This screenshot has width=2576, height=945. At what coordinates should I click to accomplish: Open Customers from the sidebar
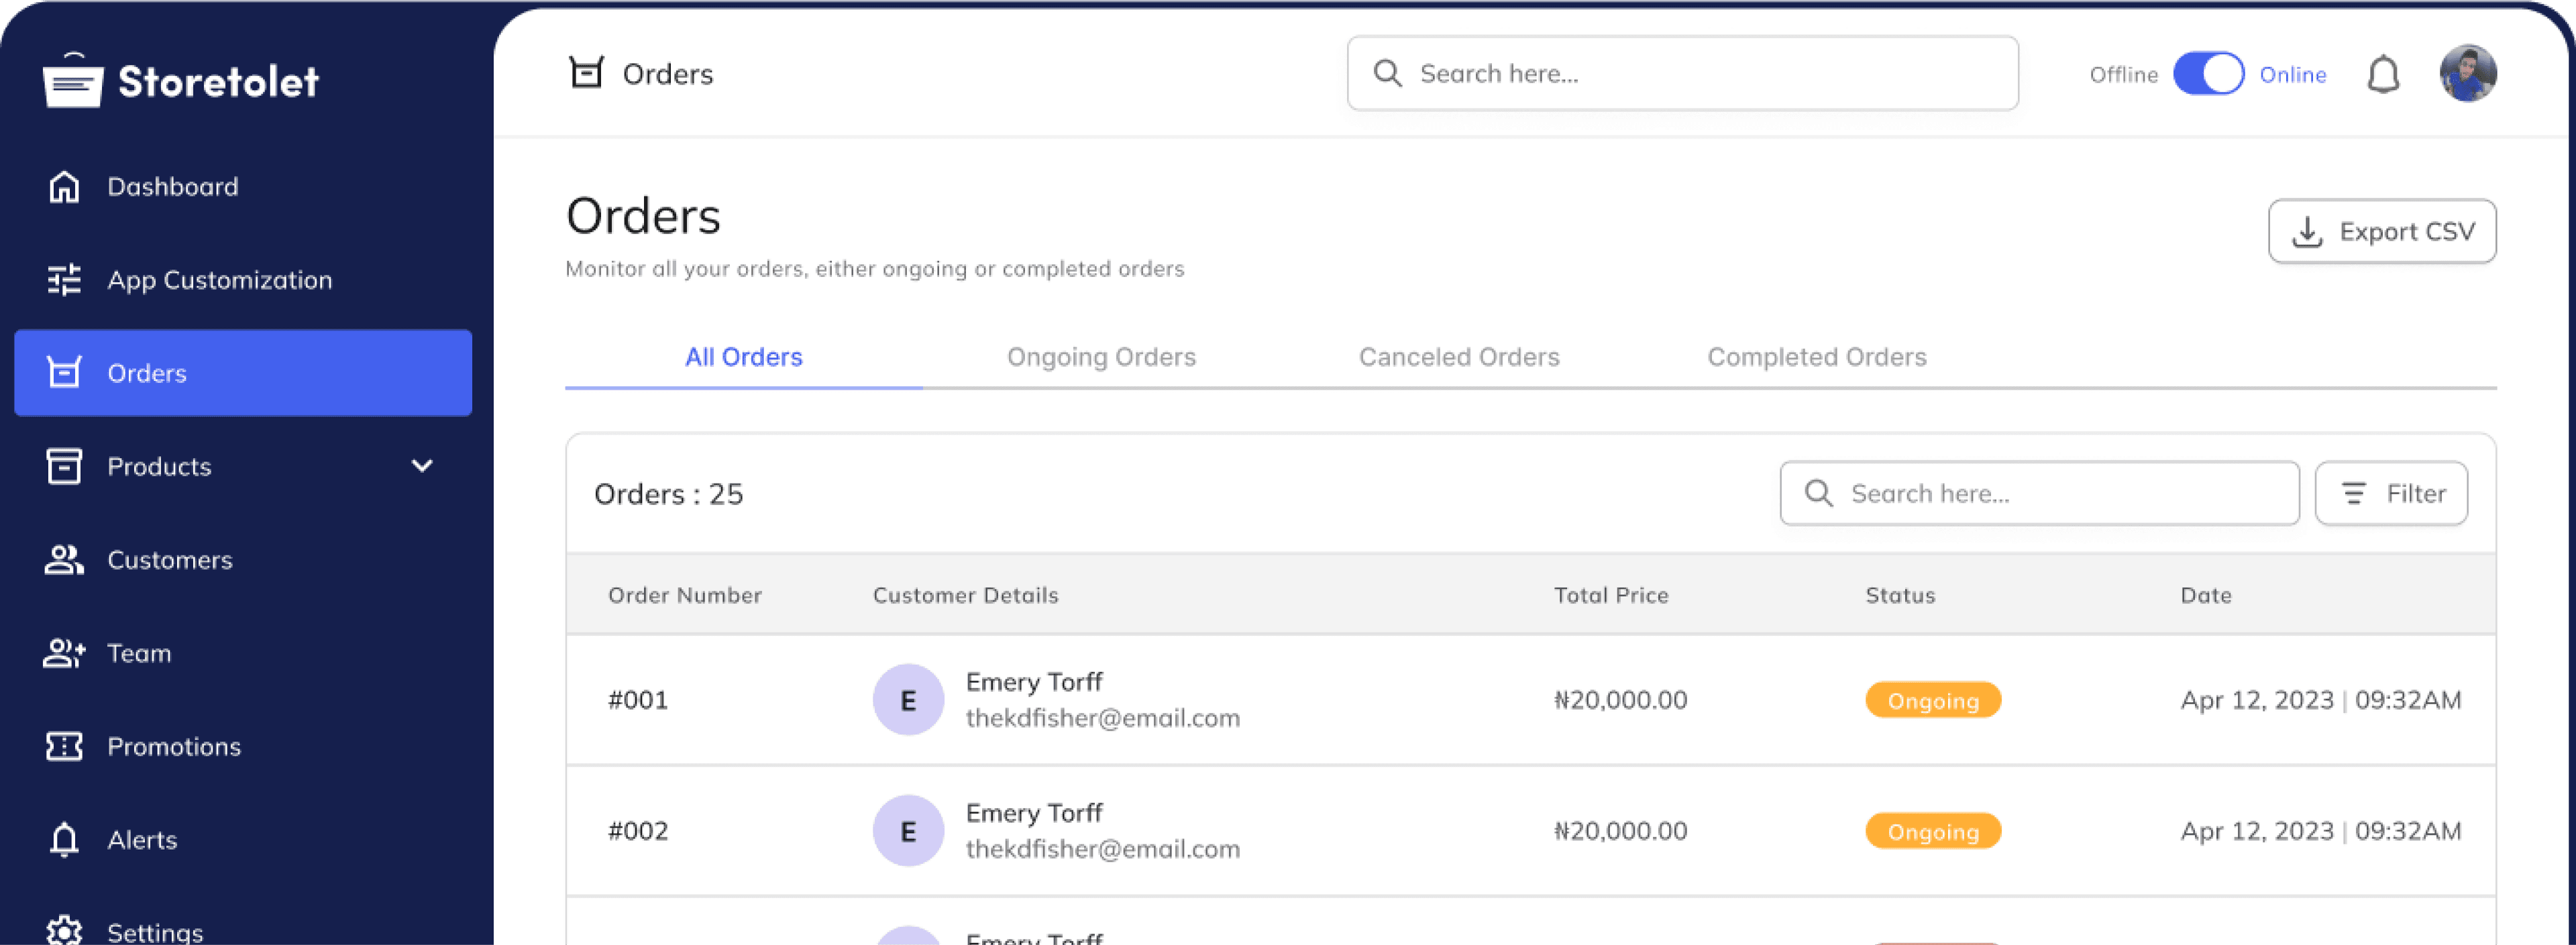click(x=169, y=560)
